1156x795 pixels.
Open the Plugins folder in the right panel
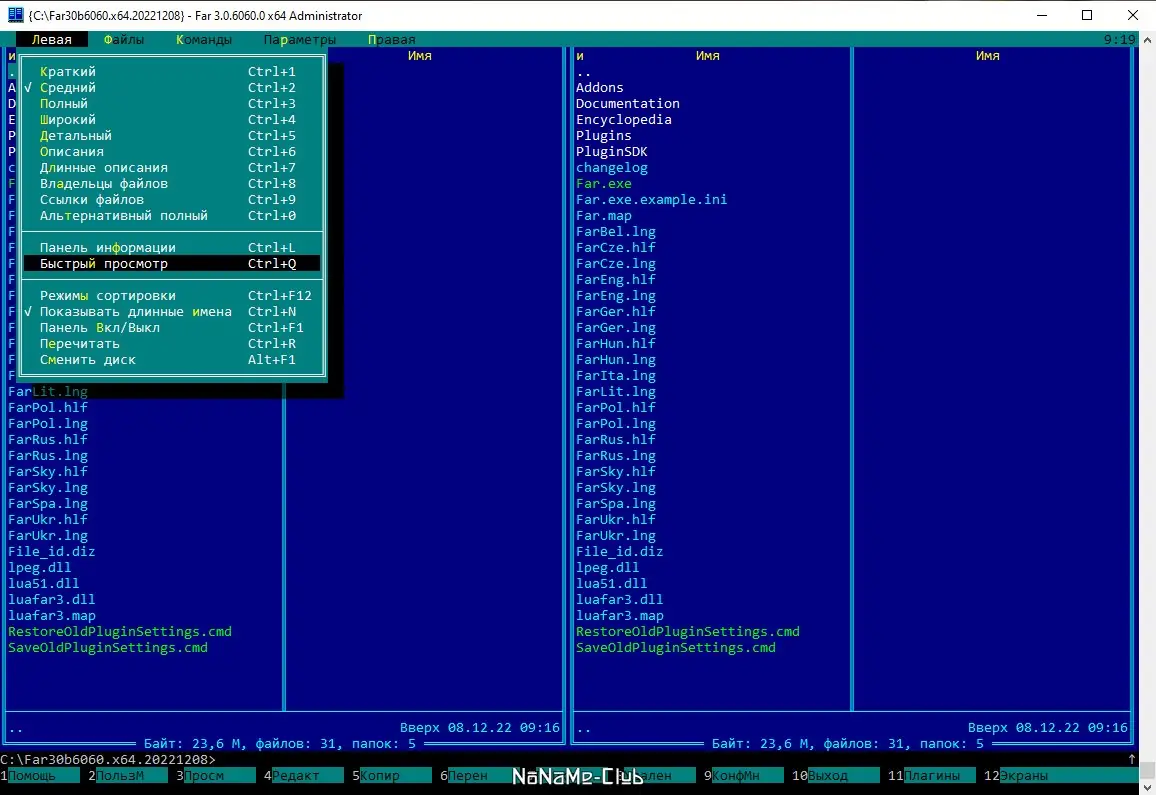[x=602, y=135]
